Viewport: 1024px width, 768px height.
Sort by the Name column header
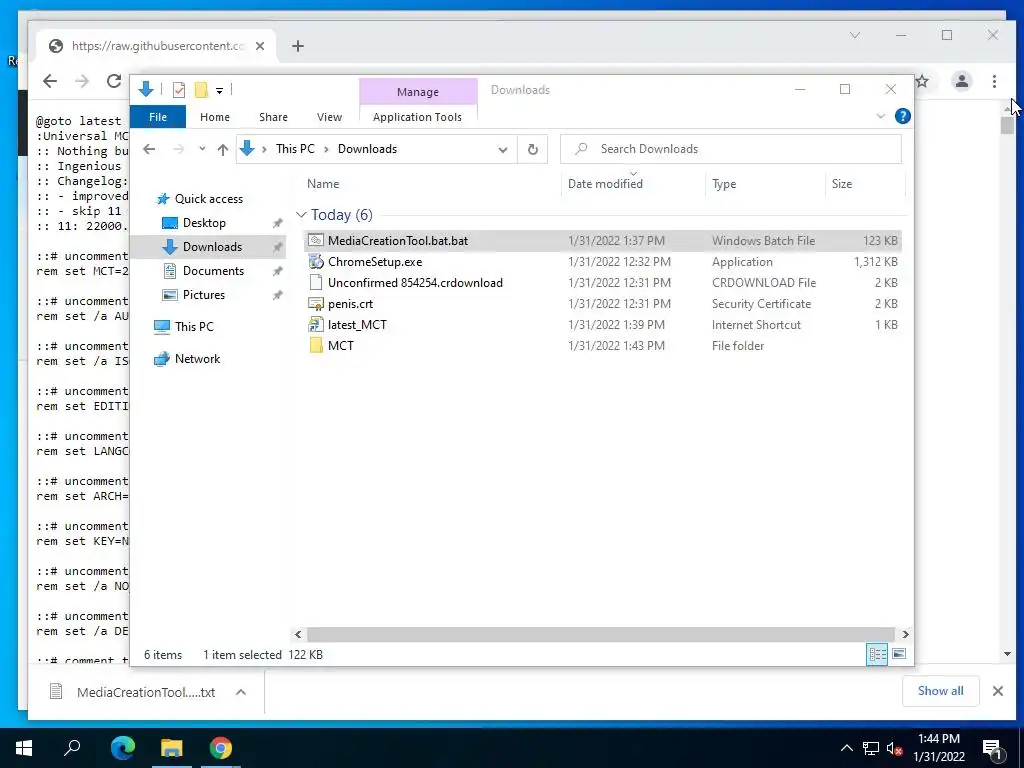click(323, 184)
